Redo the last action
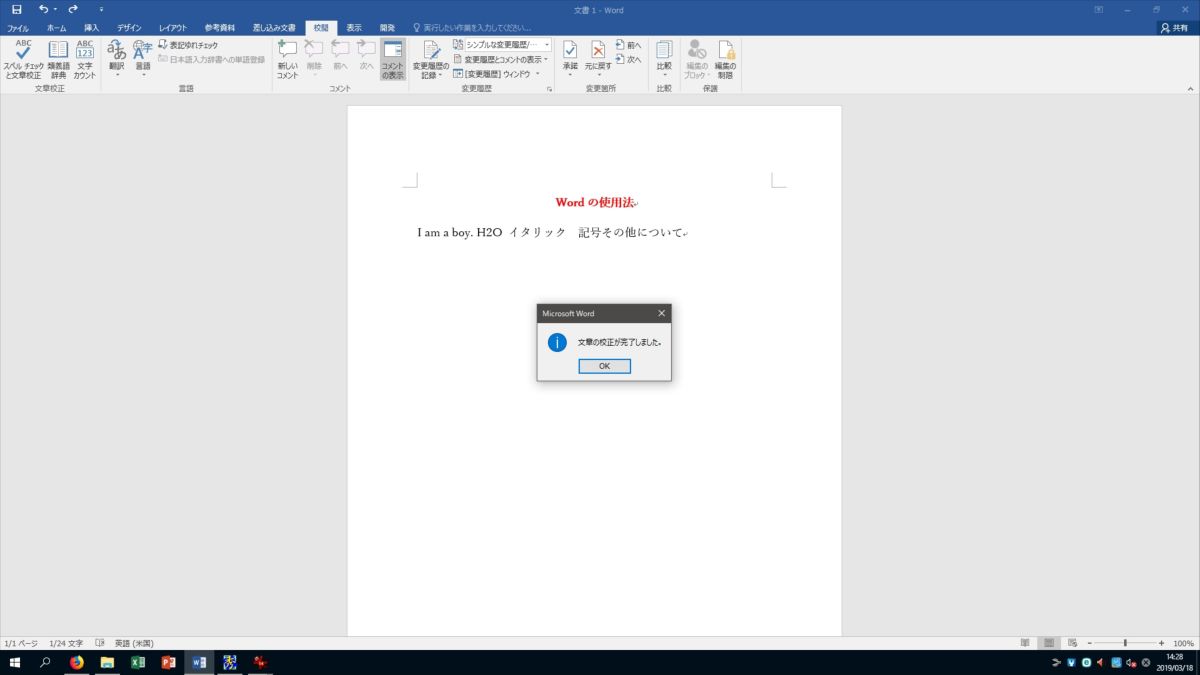The width and height of the screenshot is (1200, 675). click(73, 9)
